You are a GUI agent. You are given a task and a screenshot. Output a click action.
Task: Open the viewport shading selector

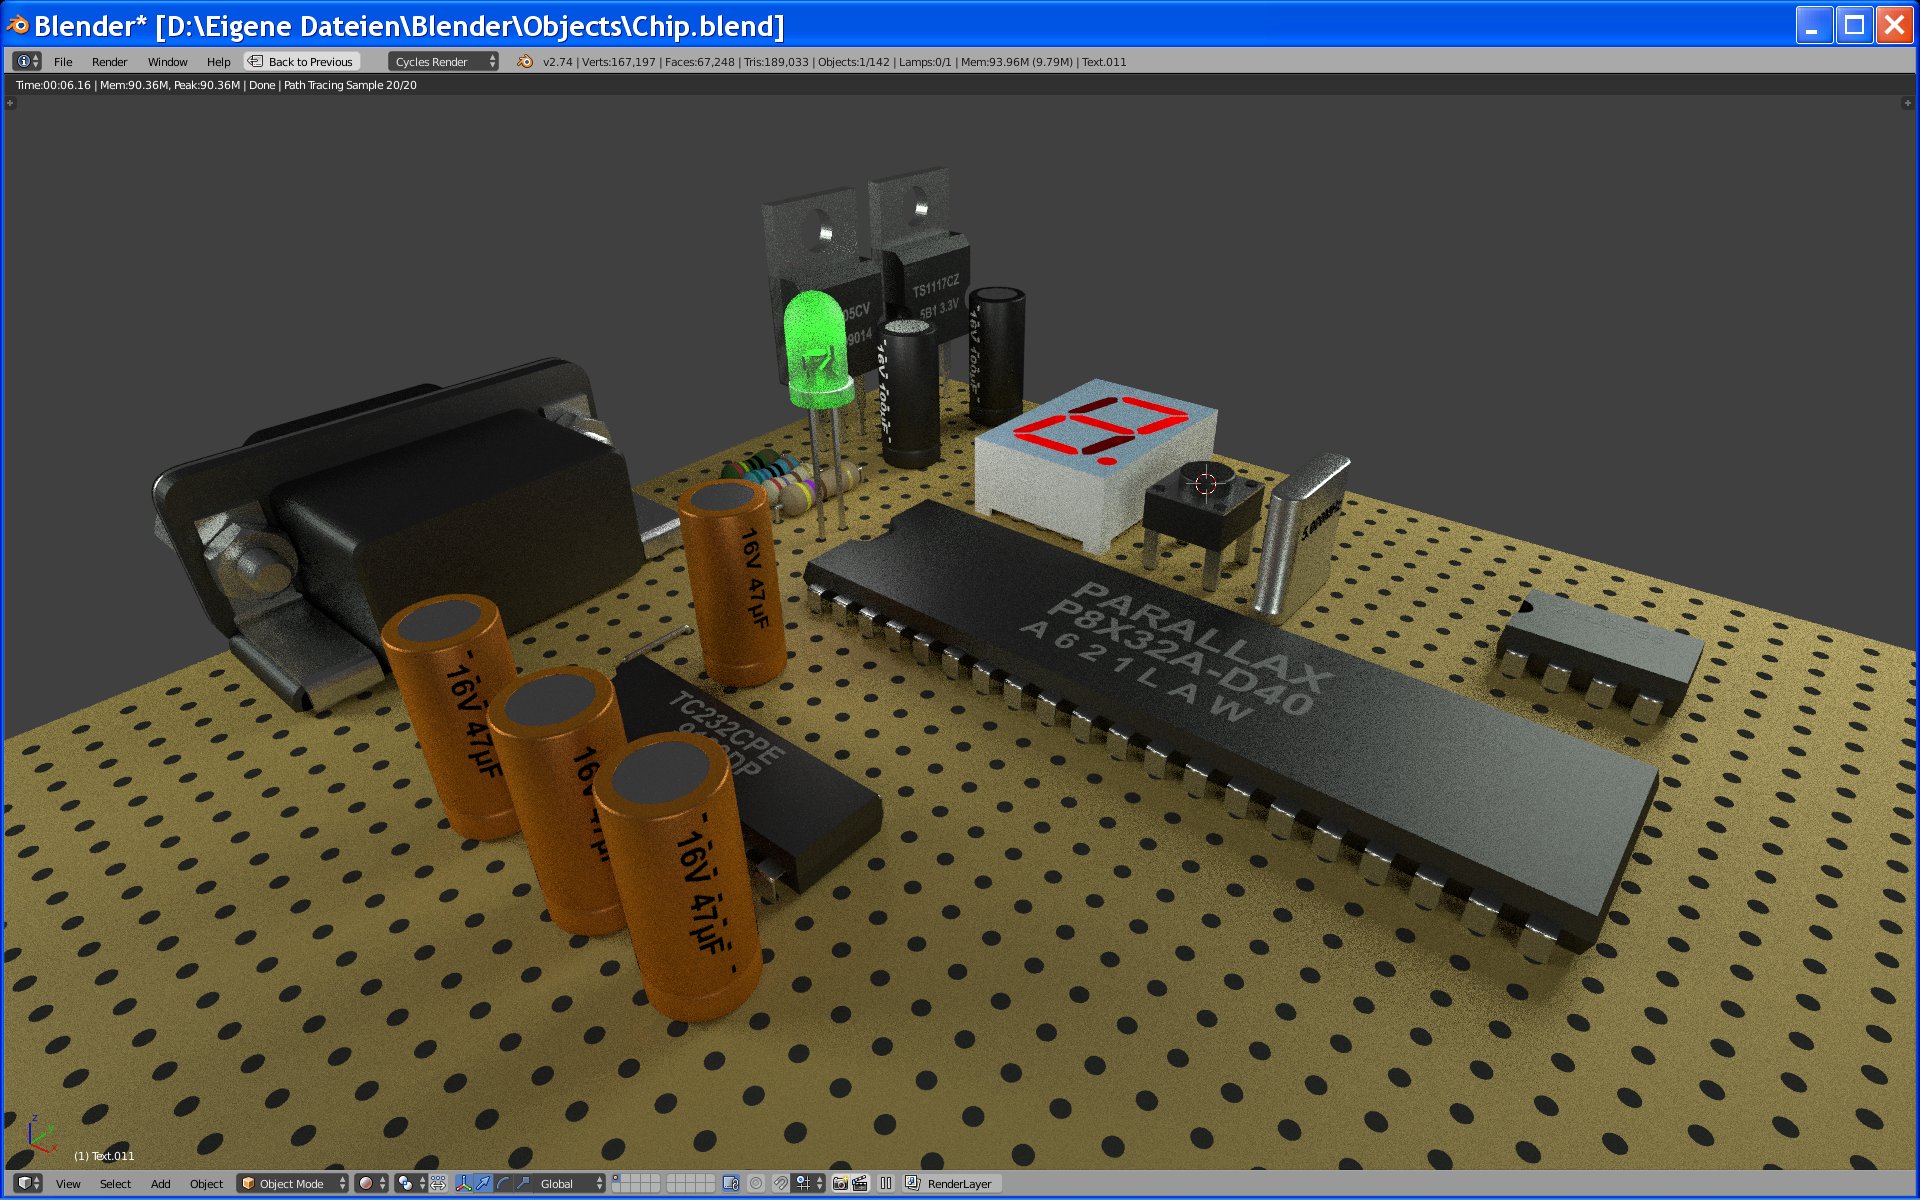point(372,1184)
